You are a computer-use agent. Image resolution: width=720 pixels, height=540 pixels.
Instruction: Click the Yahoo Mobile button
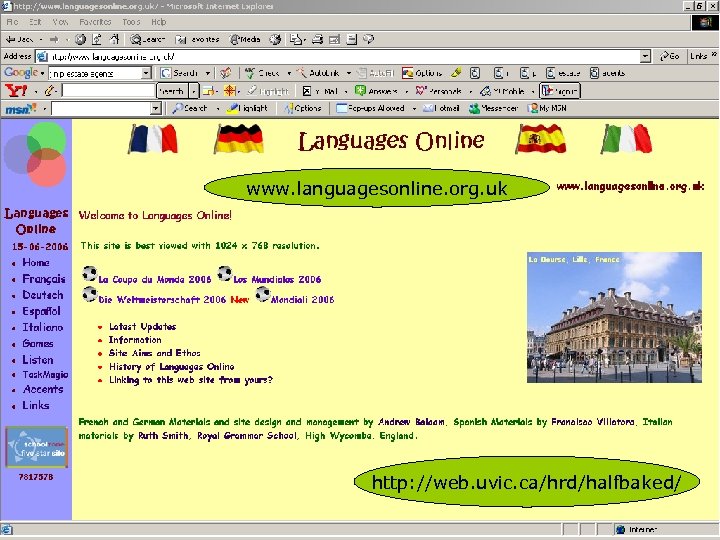pyautogui.click(x=502, y=91)
